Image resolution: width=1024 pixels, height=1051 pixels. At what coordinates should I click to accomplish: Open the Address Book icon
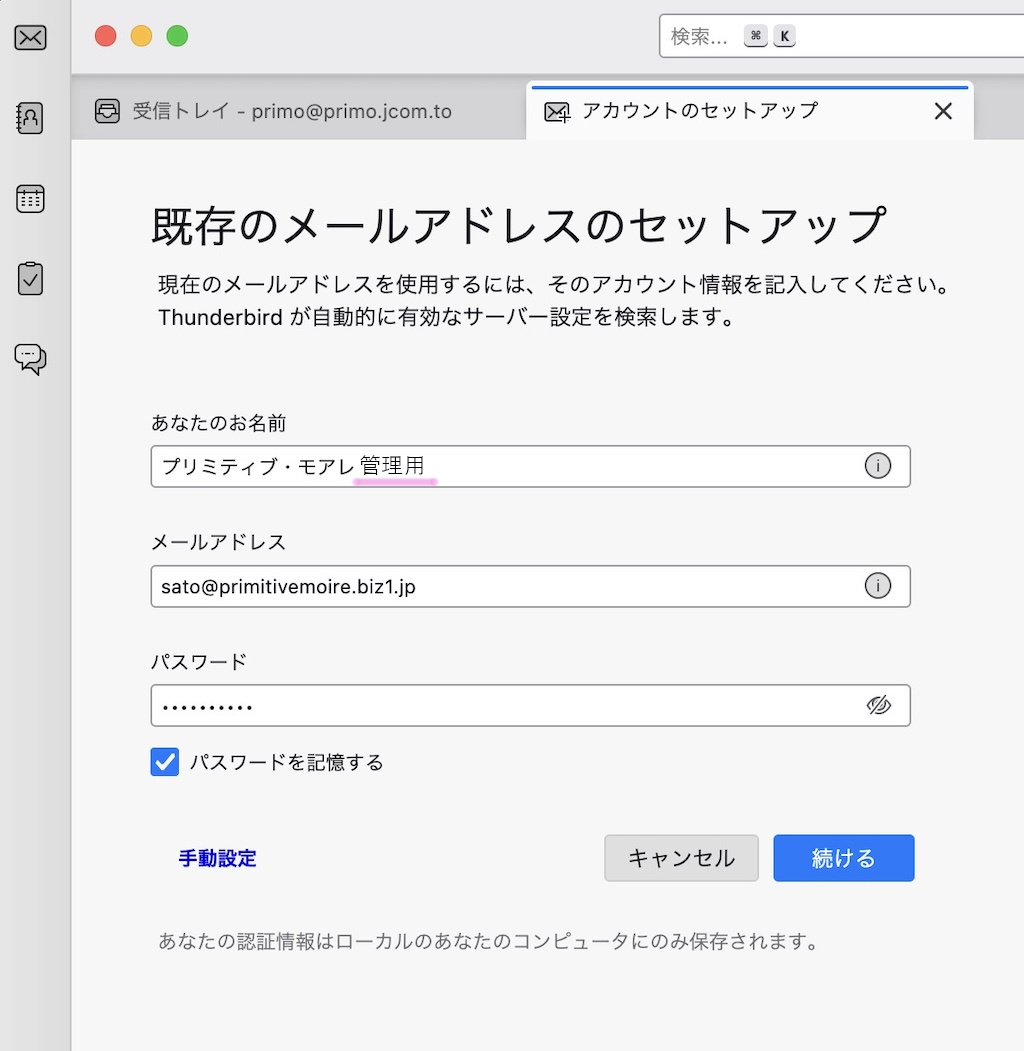pos(30,118)
